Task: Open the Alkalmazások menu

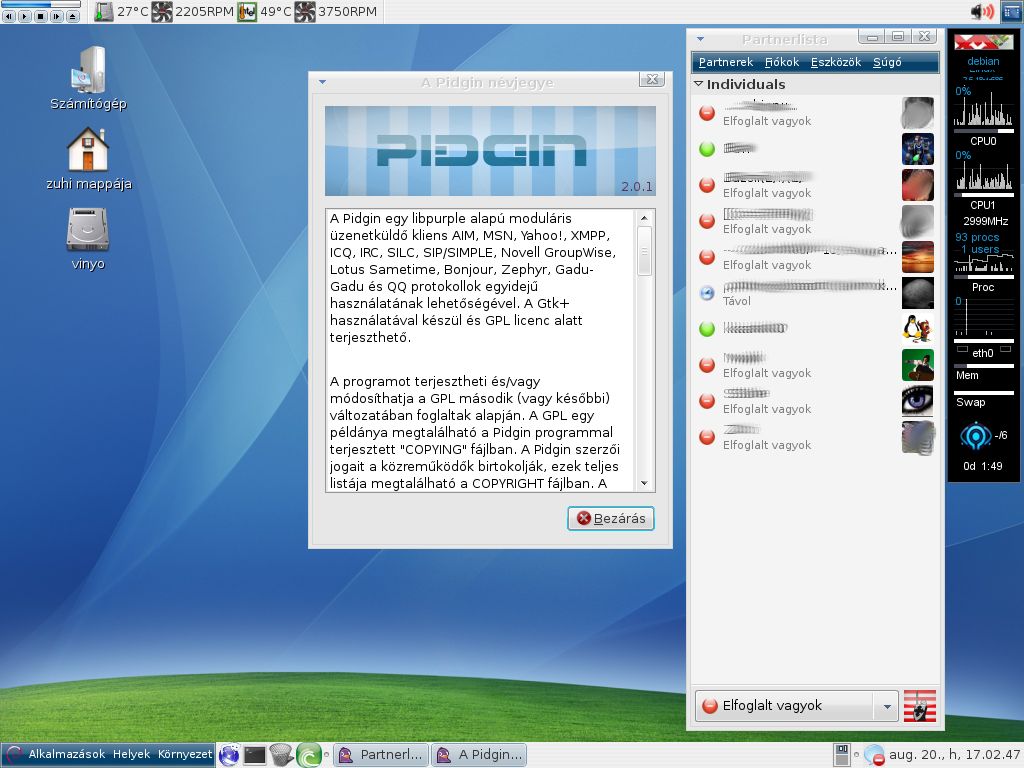Action: click(67, 754)
